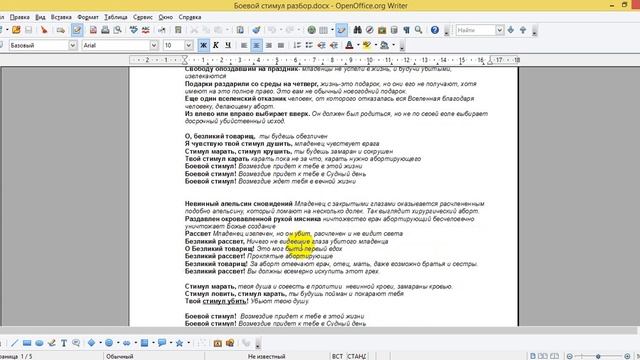640x360 pixels.
Task: Apply Font Color A swatch
Action: coord(349,45)
